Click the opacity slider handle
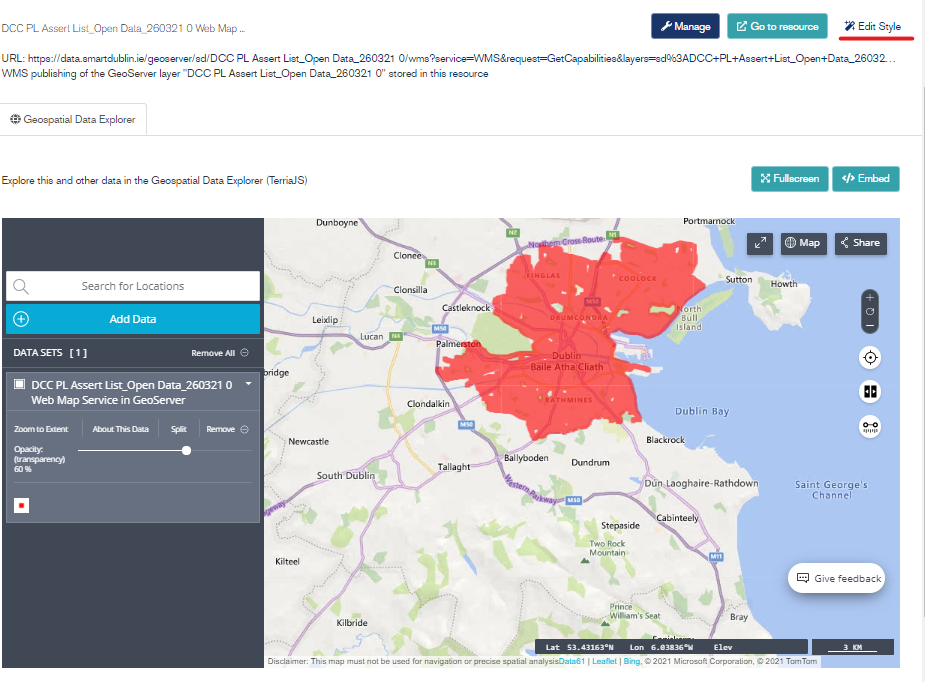Screen dimensions: 925x682 tap(187, 451)
